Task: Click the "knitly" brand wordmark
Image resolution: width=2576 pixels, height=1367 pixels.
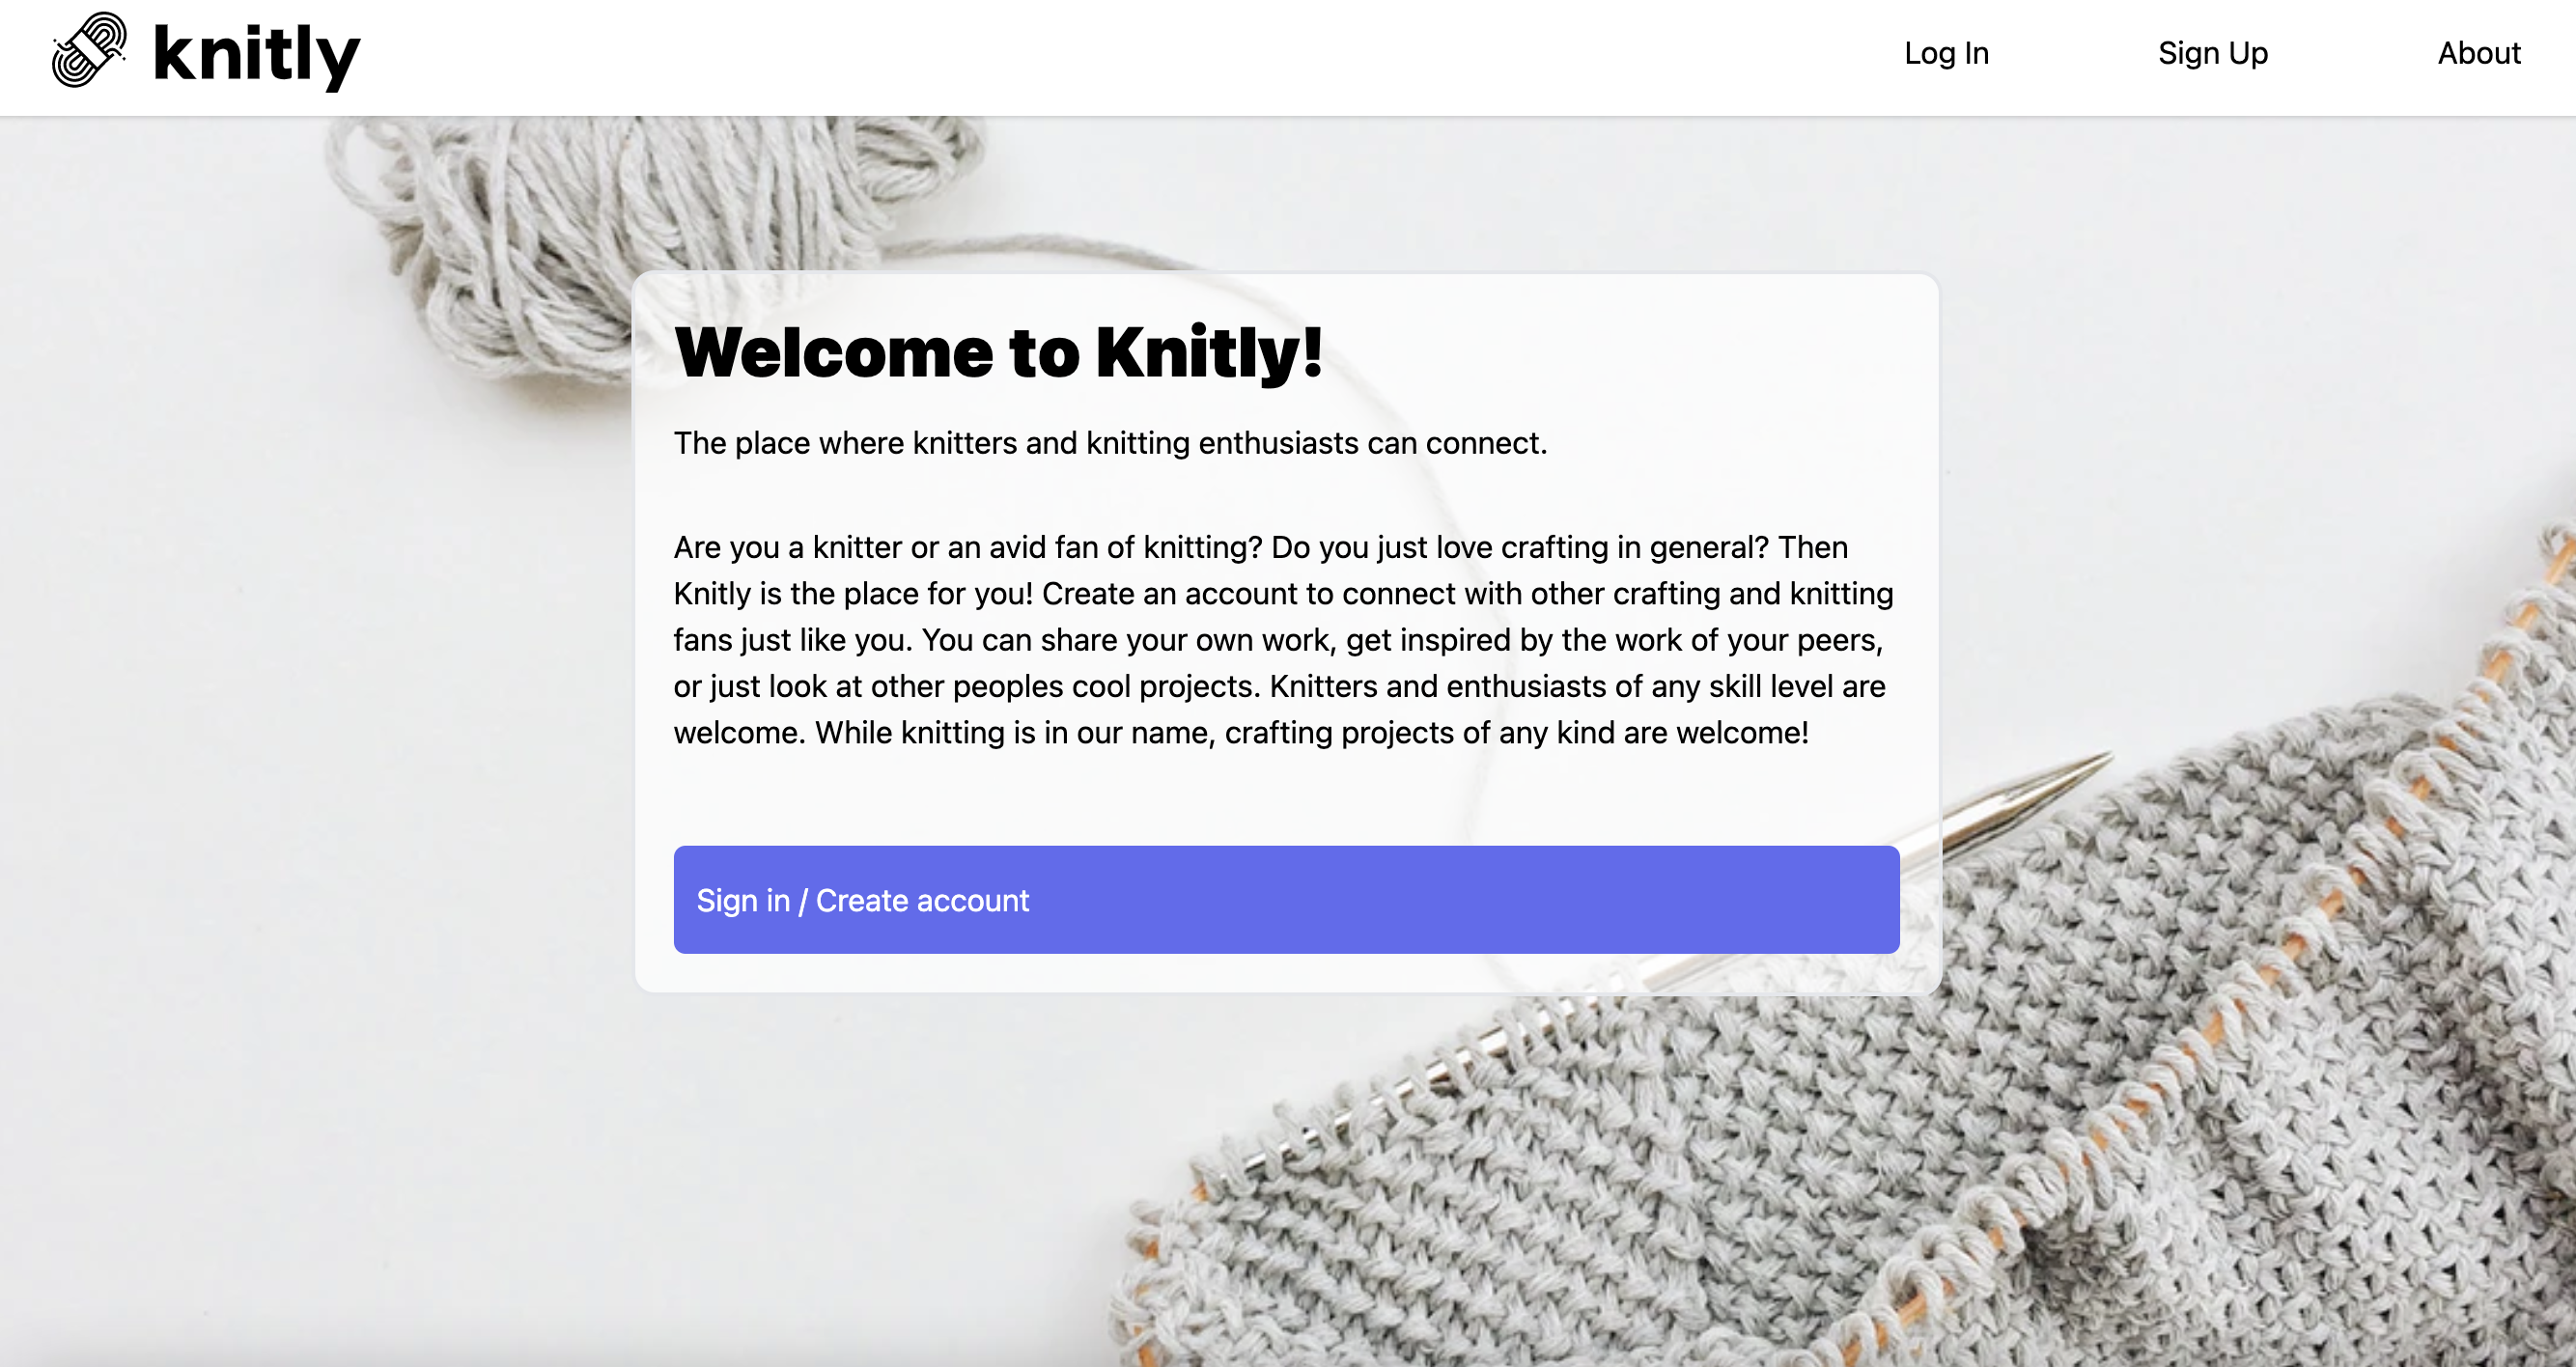Action: [256, 55]
